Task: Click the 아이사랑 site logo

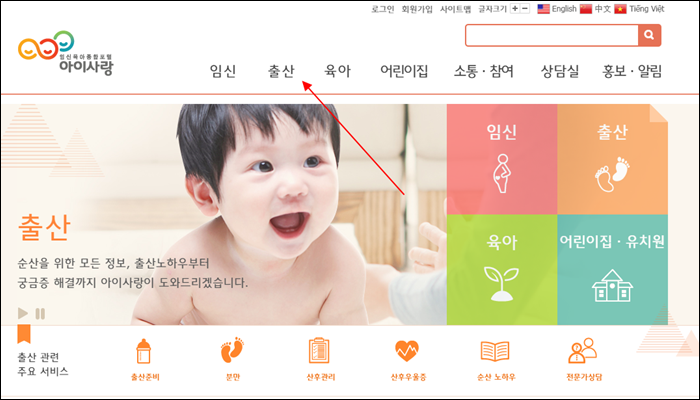Action: pos(66,53)
